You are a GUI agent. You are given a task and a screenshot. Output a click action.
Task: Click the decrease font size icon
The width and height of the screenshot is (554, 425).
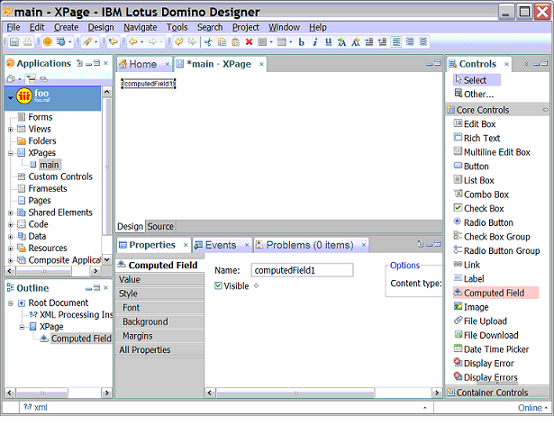pyautogui.click(x=355, y=42)
